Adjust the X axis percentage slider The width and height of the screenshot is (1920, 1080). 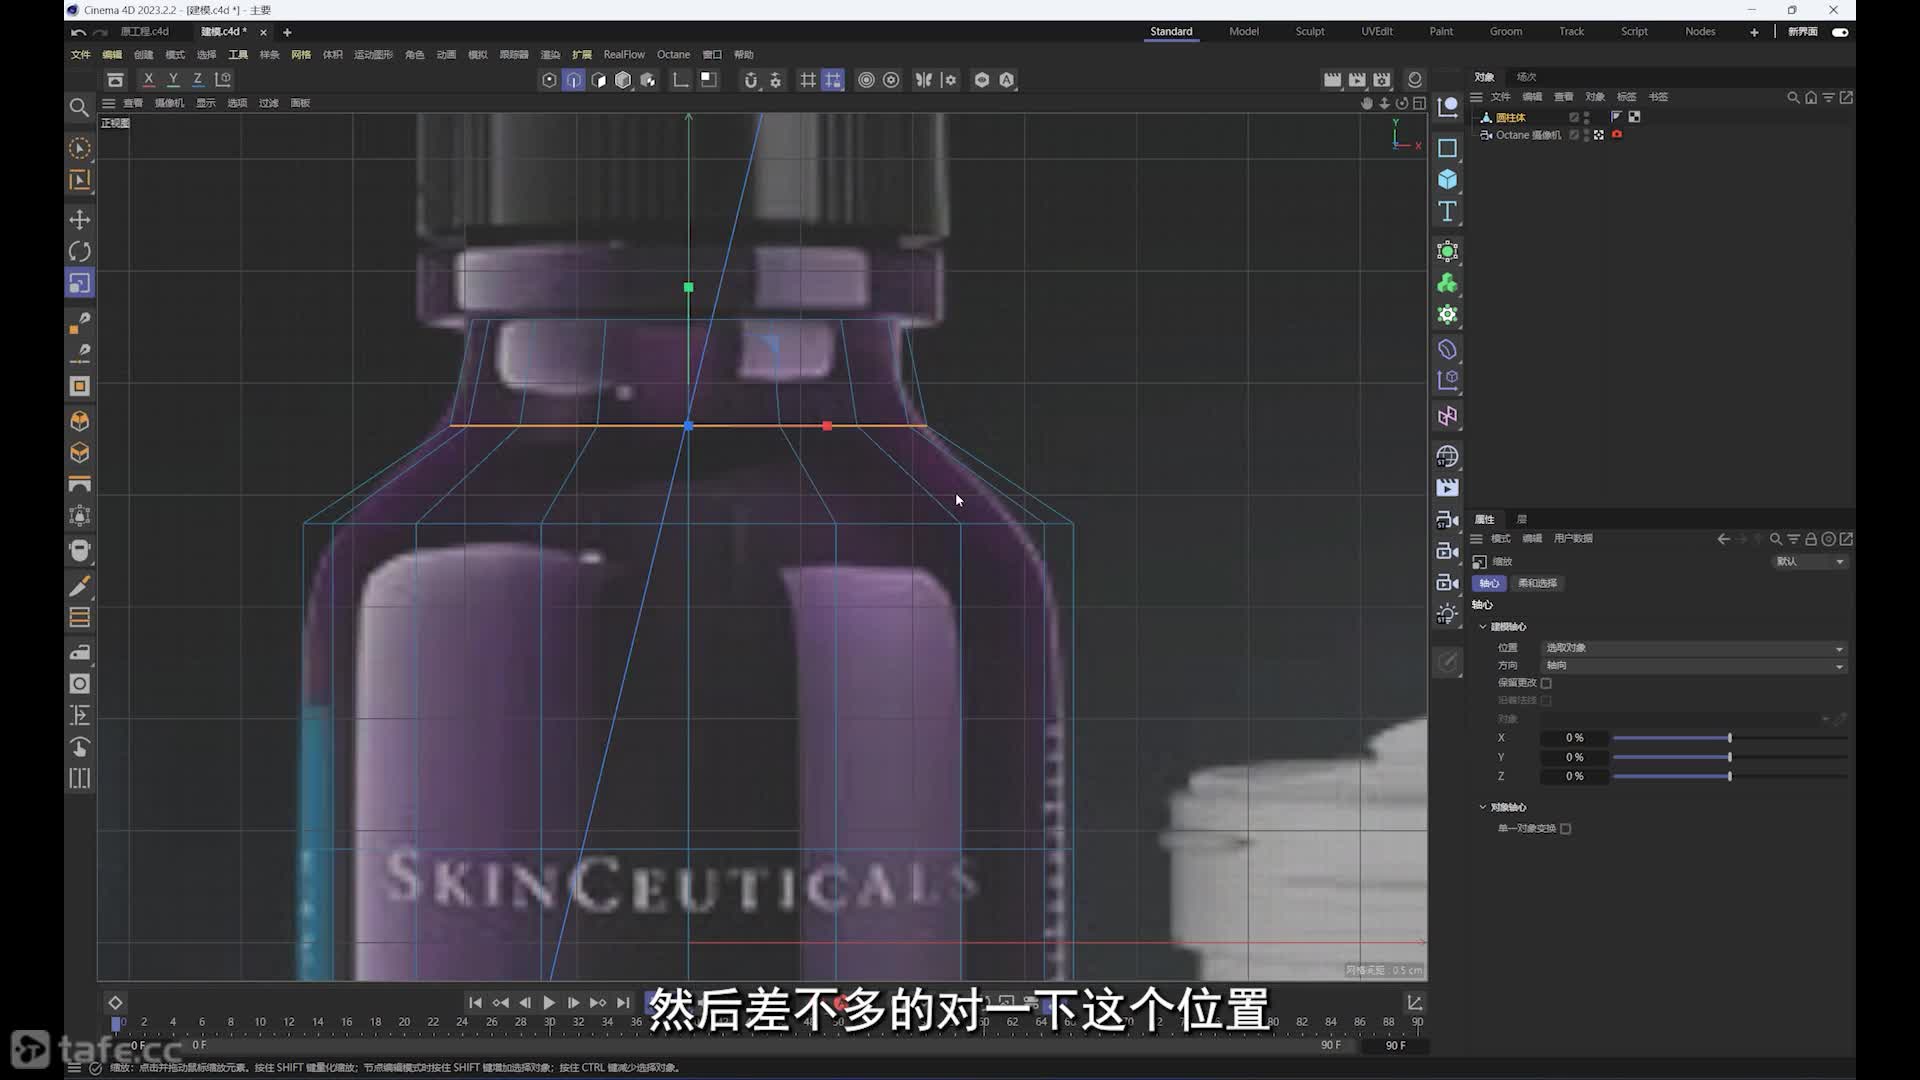click(x=1729, y=738)
